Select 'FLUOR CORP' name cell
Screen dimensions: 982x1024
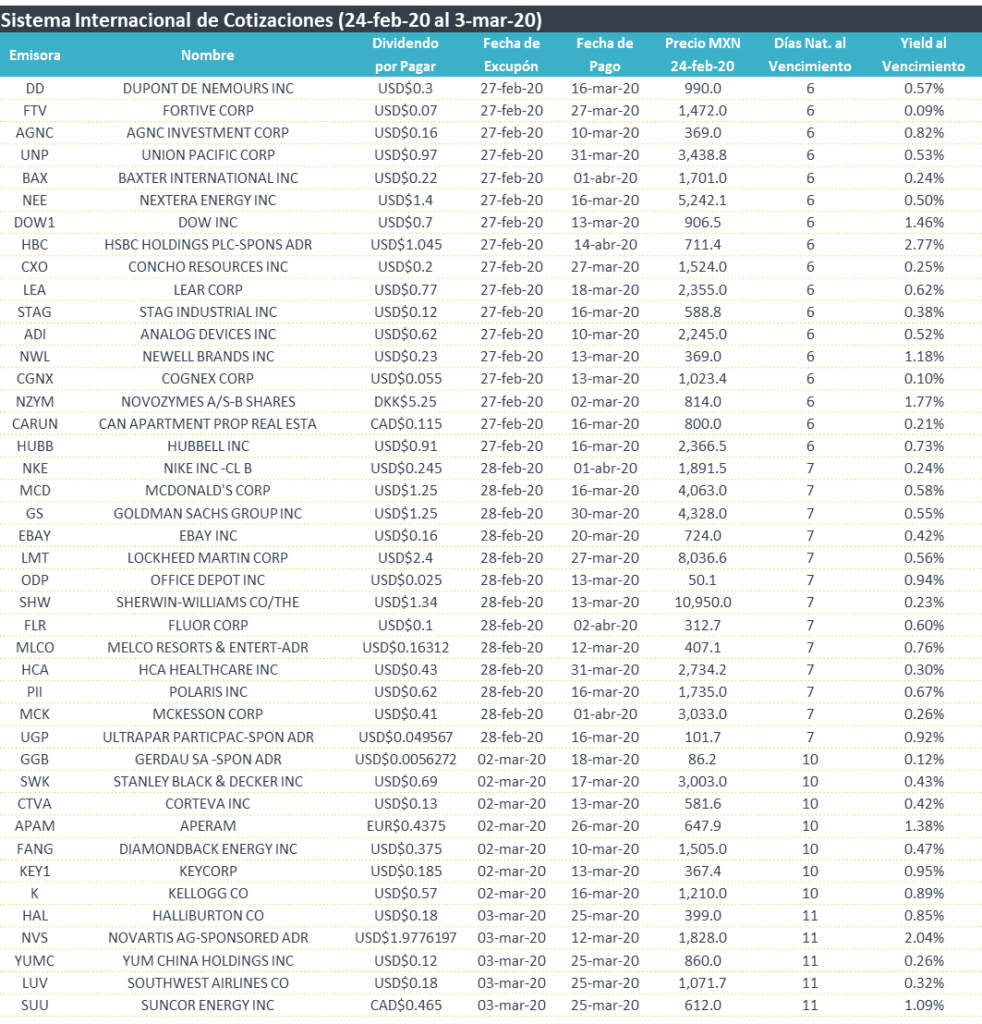tap(208, 625)
